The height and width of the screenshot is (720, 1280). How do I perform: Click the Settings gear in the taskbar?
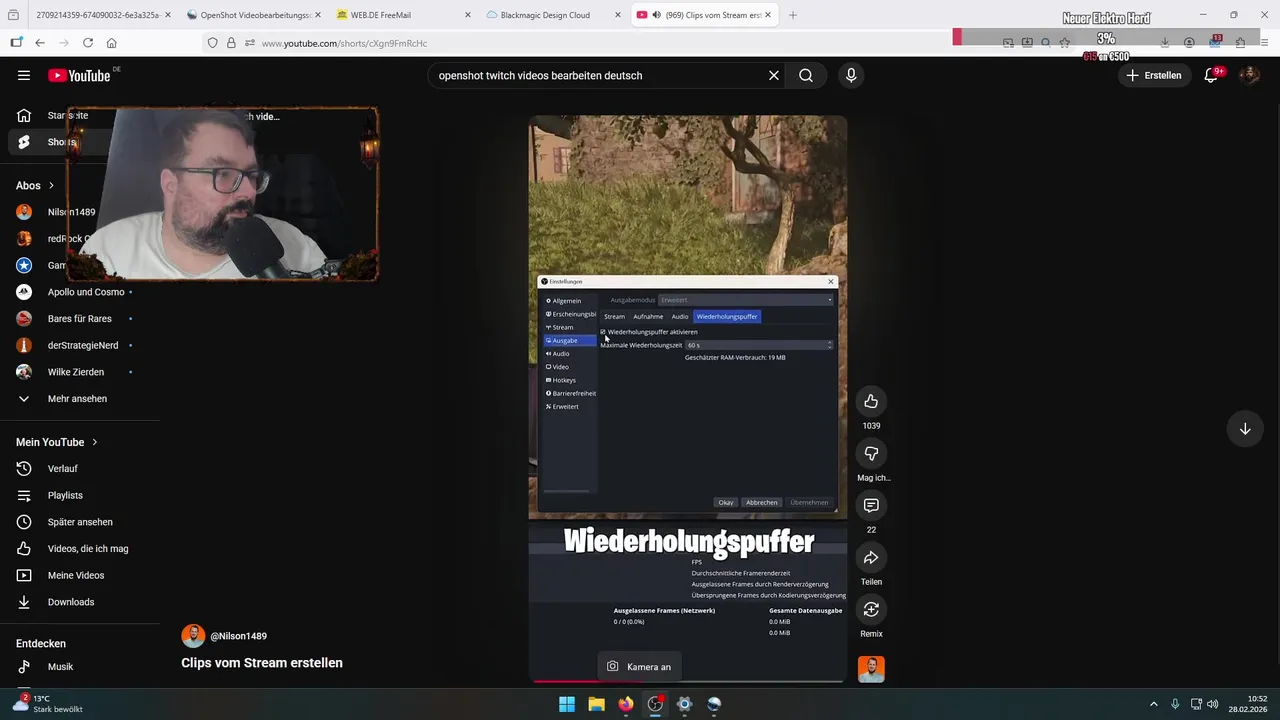tap(684, 704)
